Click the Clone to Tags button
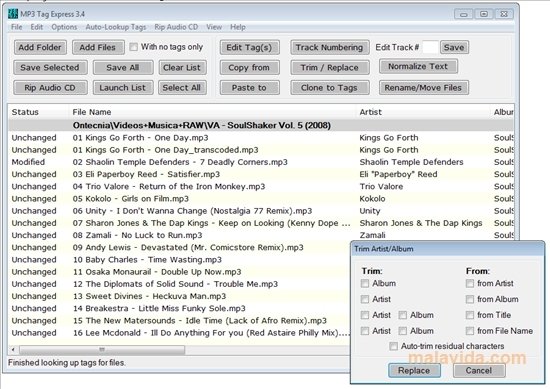This screenshot has width=550, height=389. coord(329,88)
